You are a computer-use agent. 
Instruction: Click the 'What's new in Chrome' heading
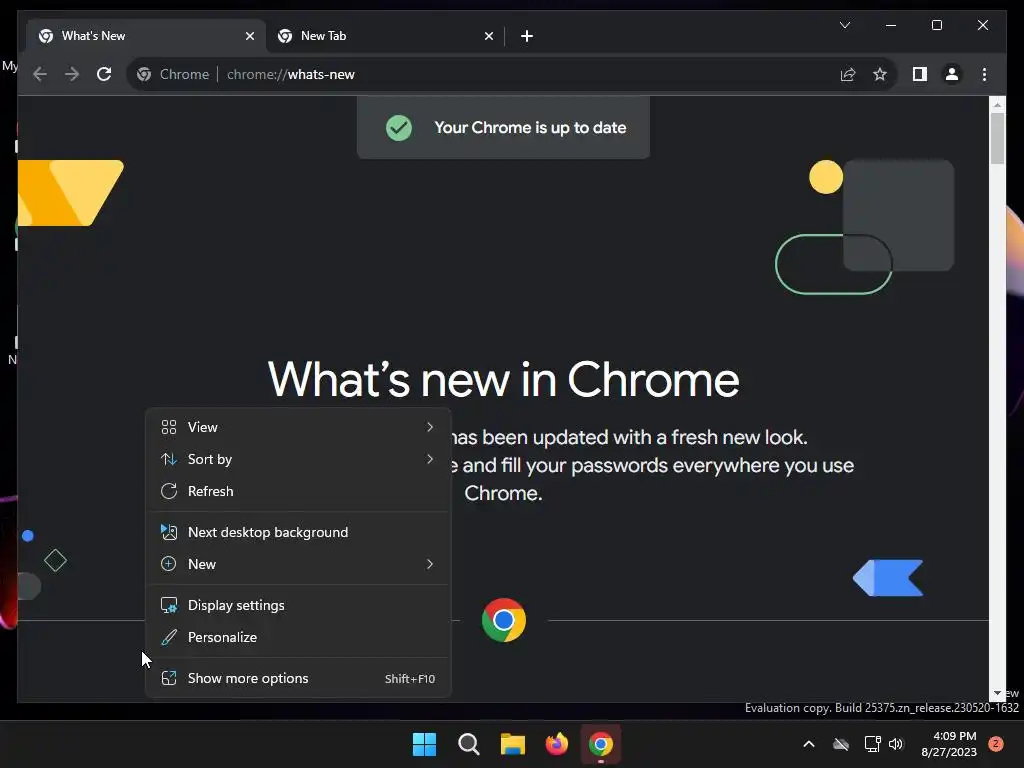504,379
